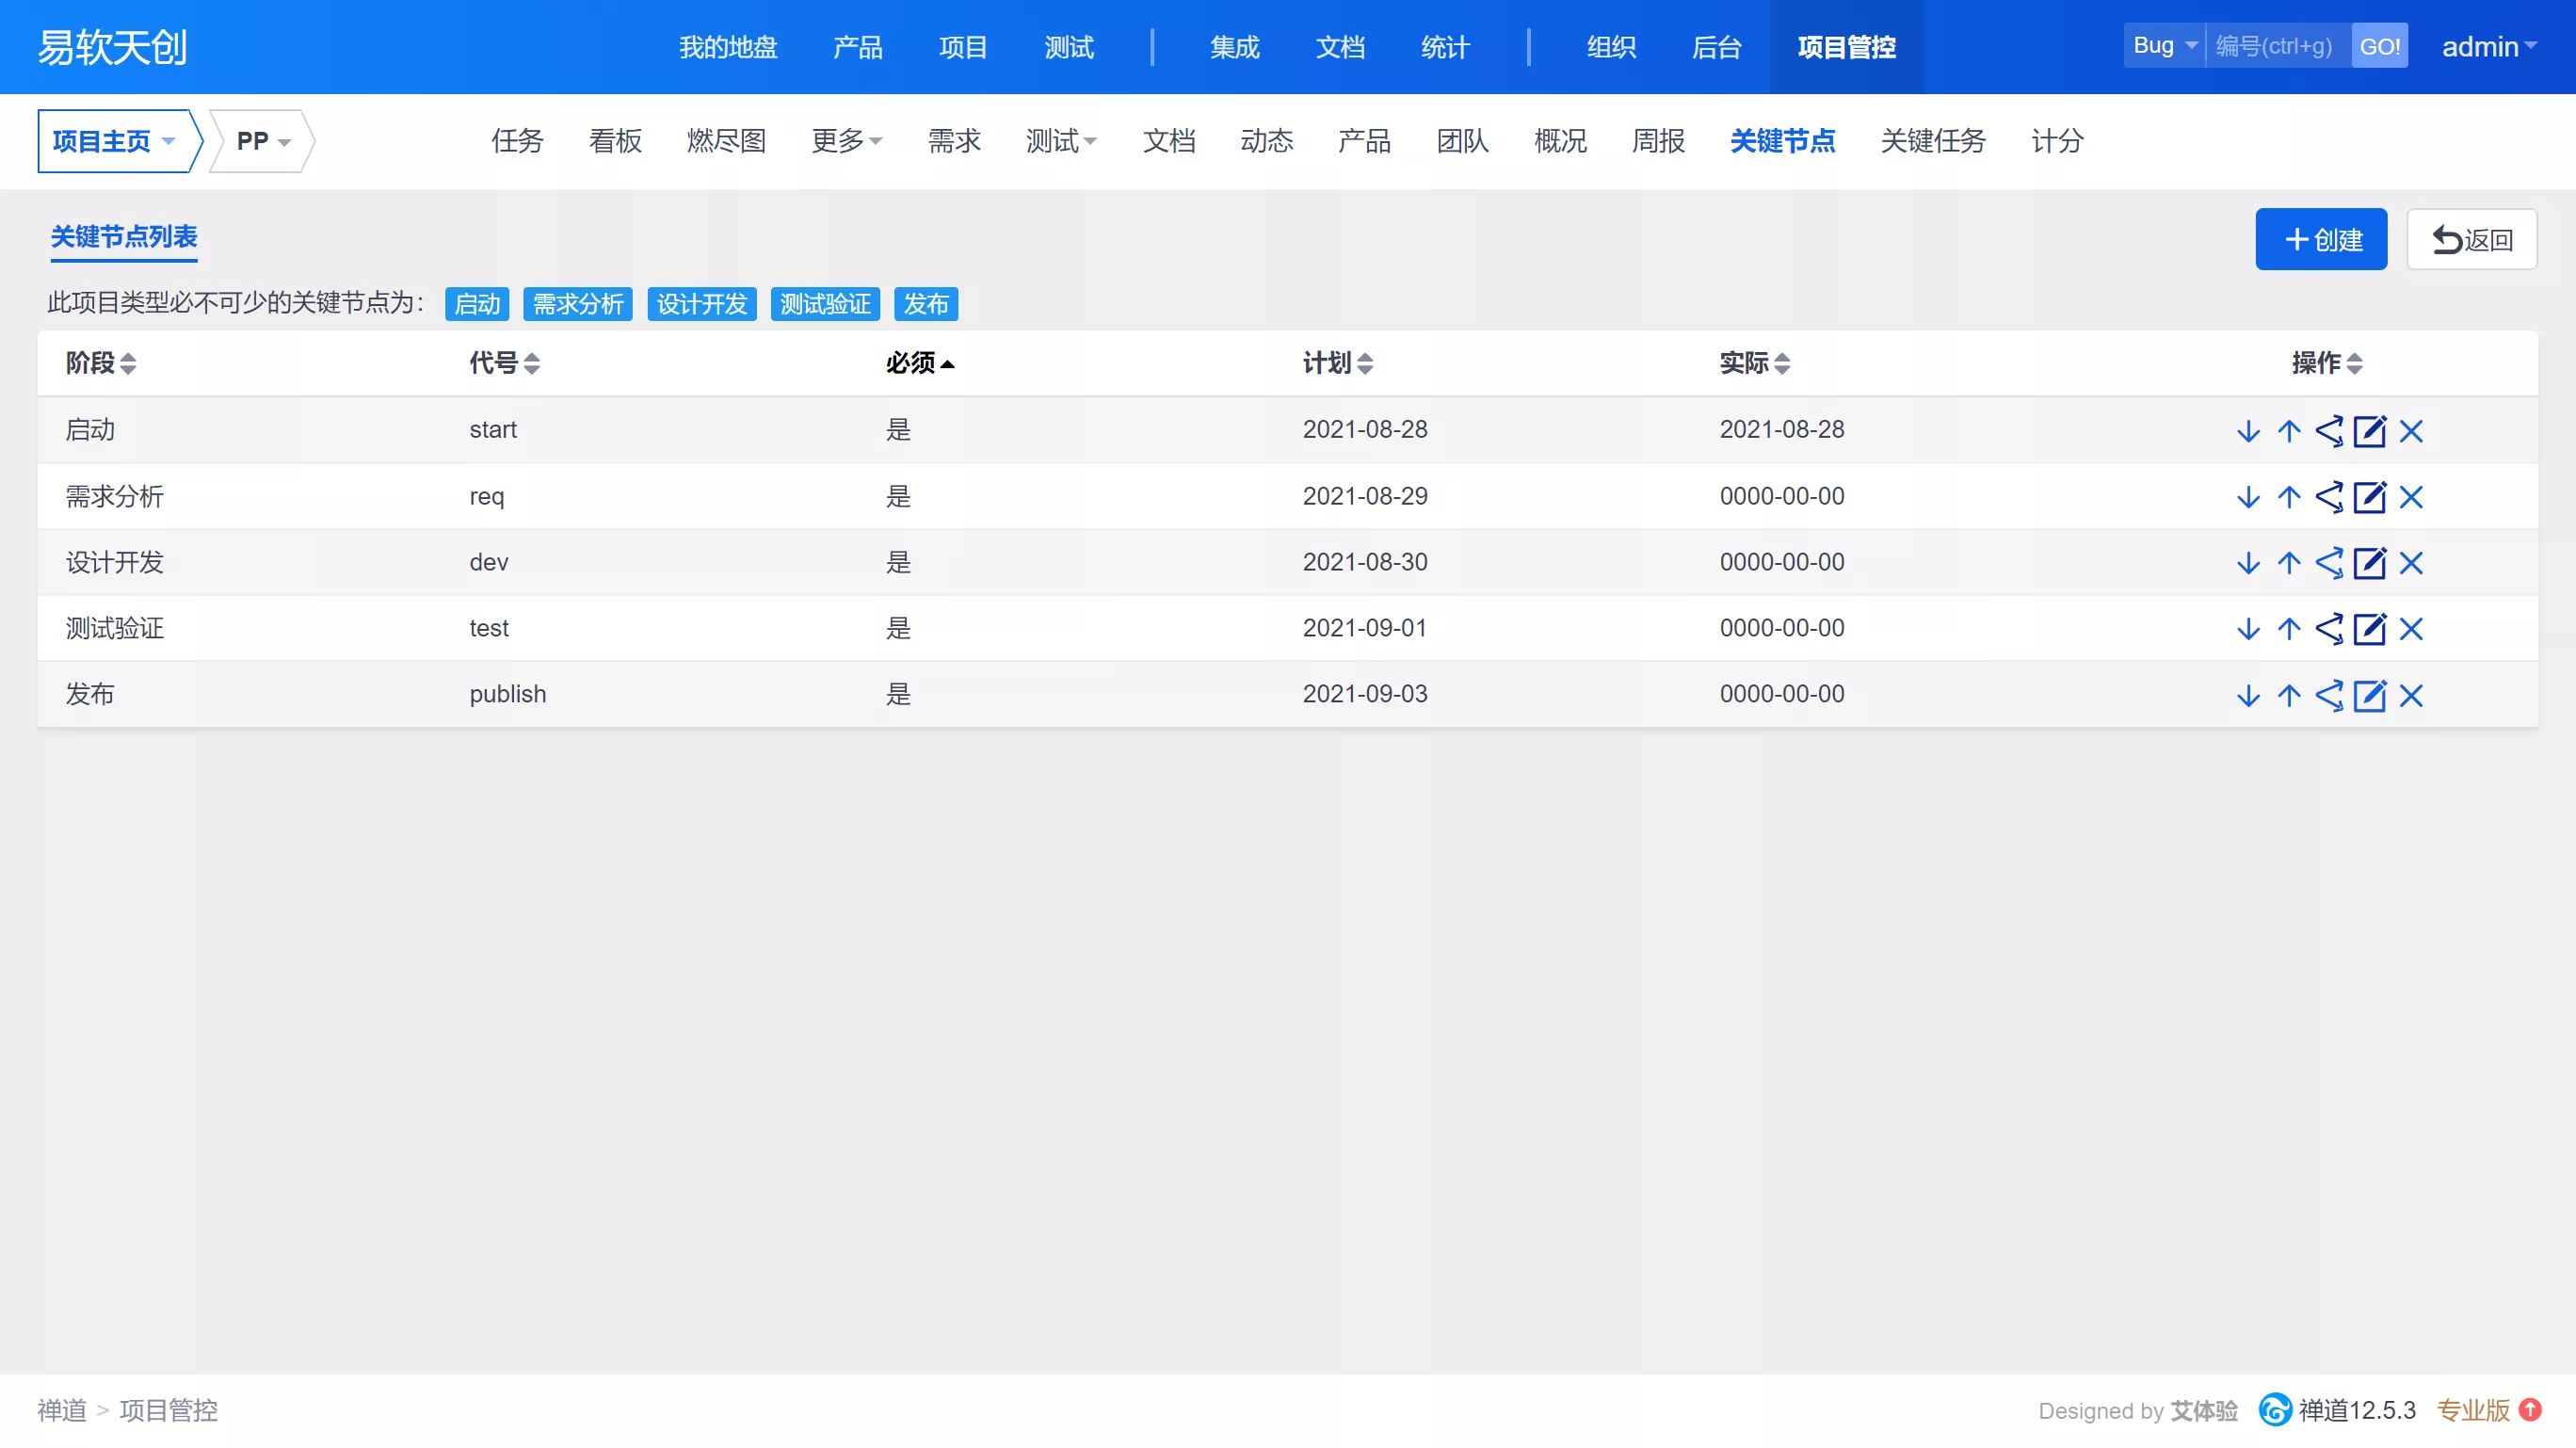Click edit icon in 启动 row

tap(2369, 431)
